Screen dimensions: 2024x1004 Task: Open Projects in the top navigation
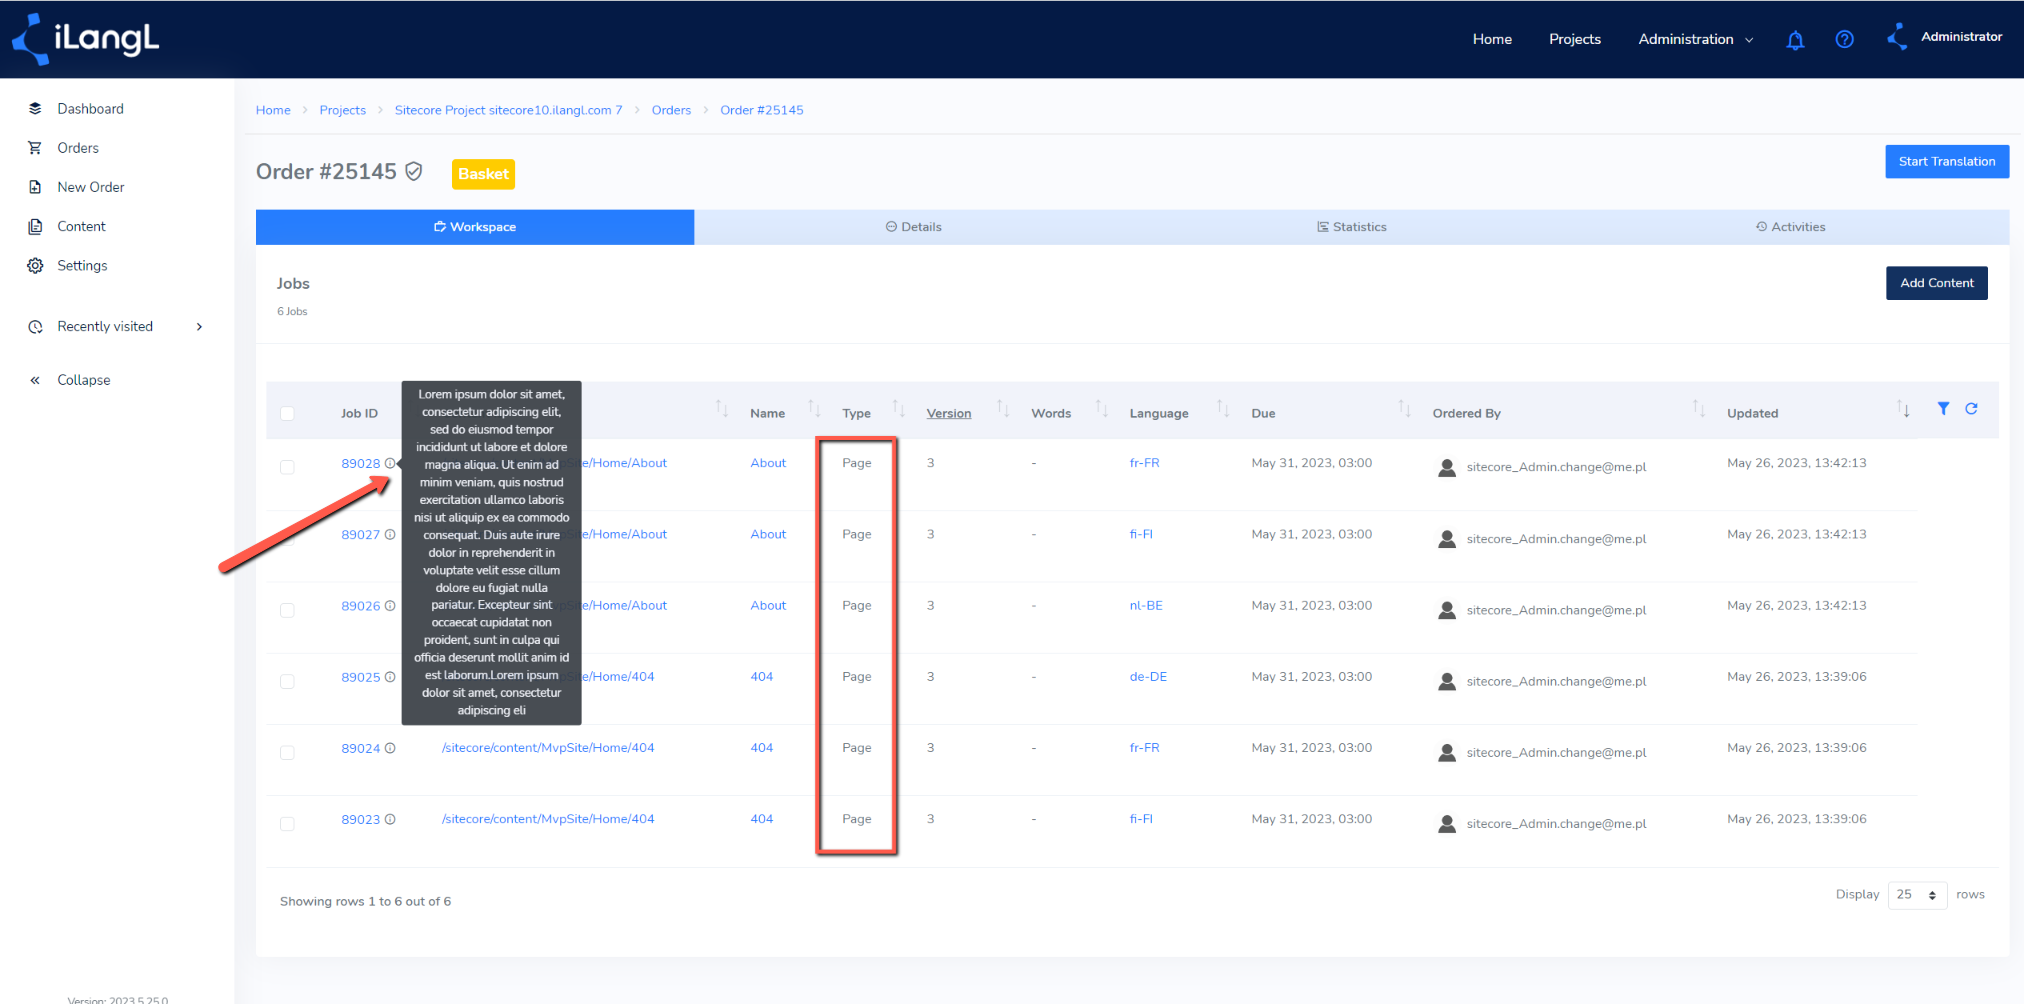(1575, 39)
